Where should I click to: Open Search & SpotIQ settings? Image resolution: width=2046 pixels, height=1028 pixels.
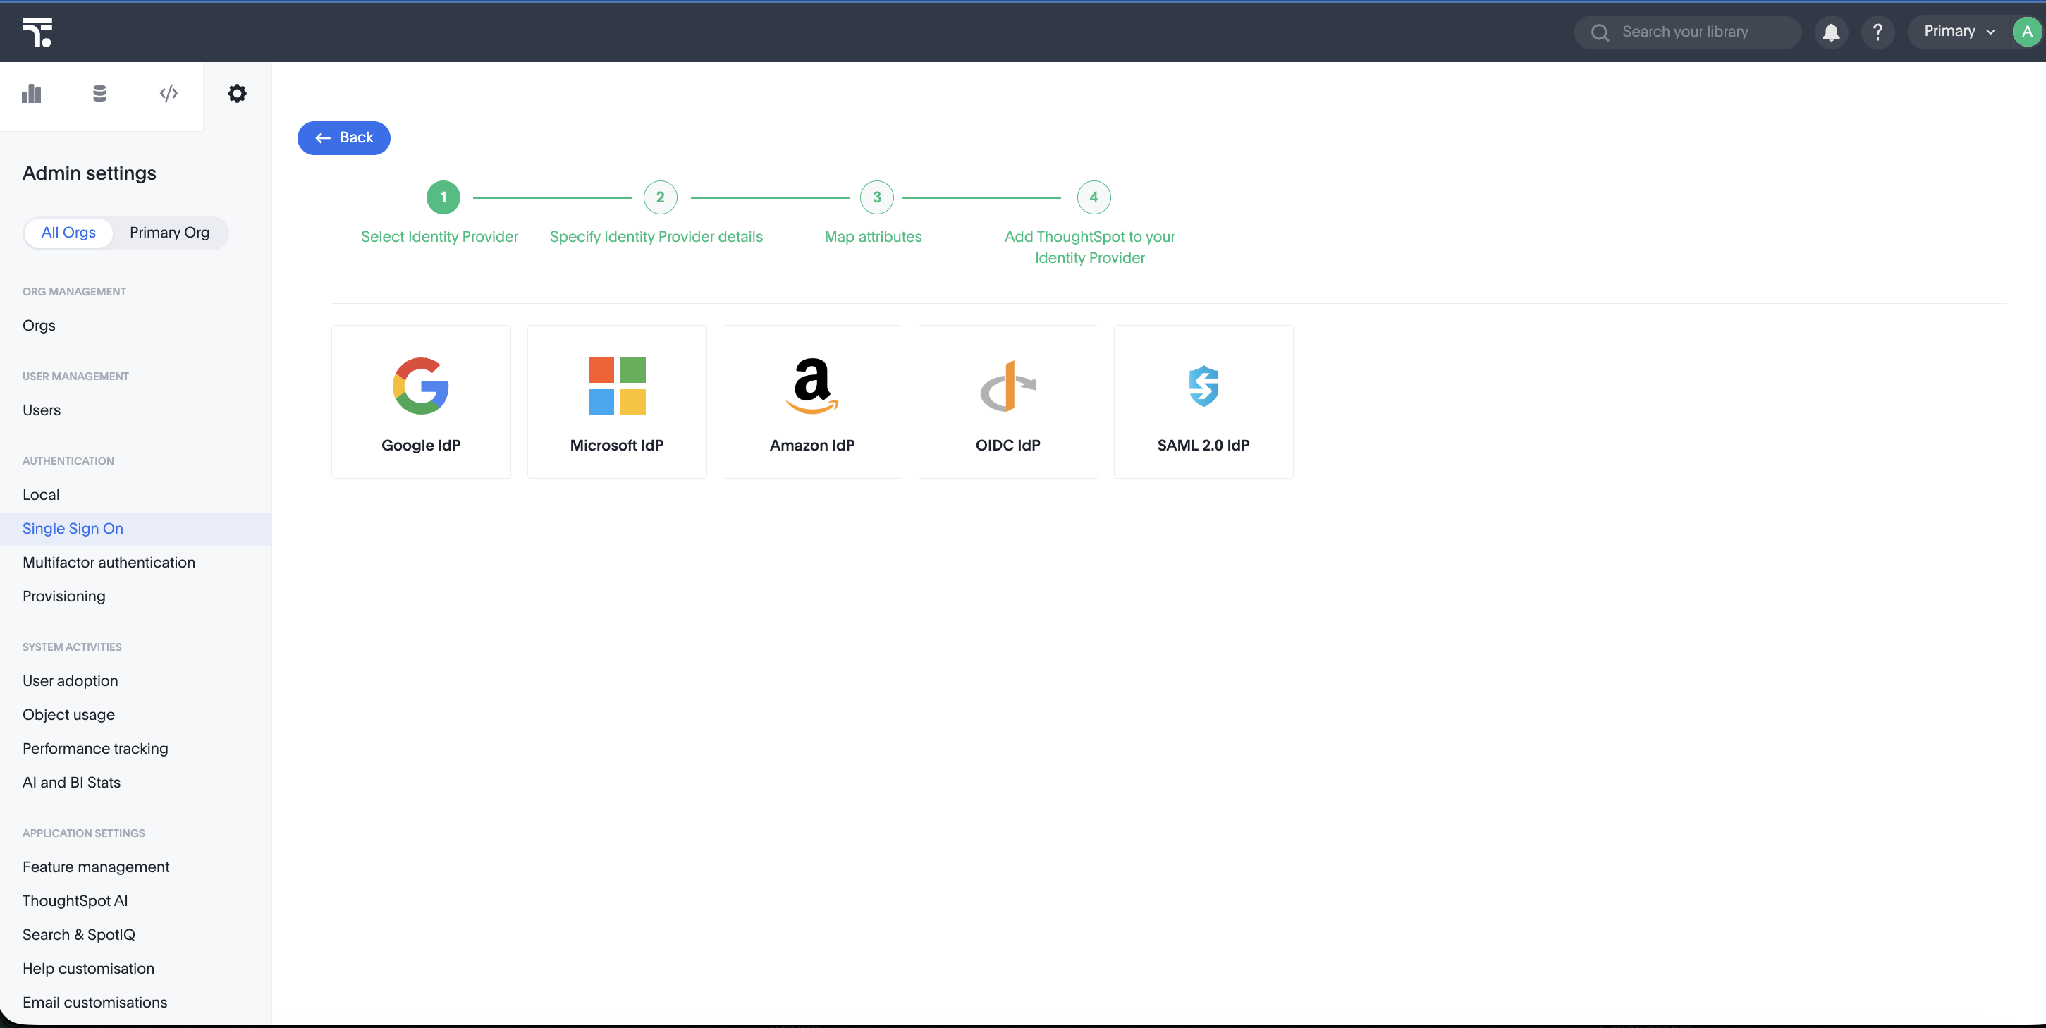tap(135, 935)
